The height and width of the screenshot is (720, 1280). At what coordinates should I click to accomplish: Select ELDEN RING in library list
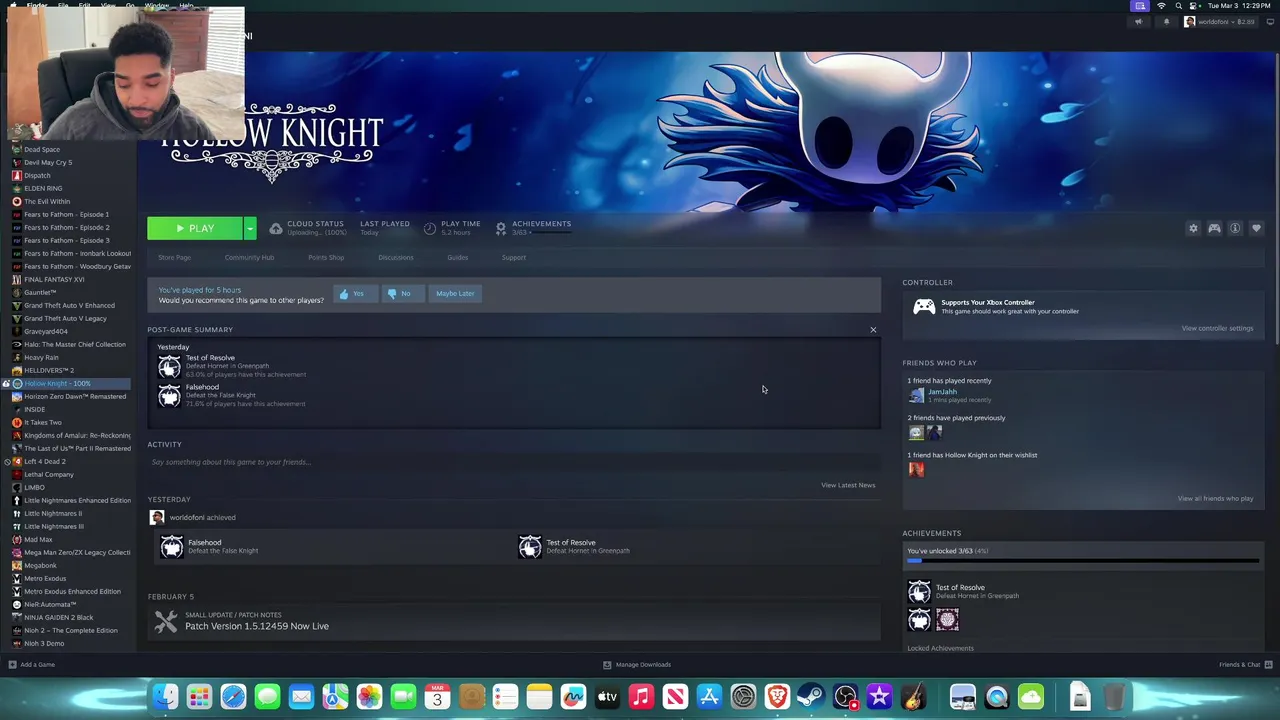[x=43, y=189]
